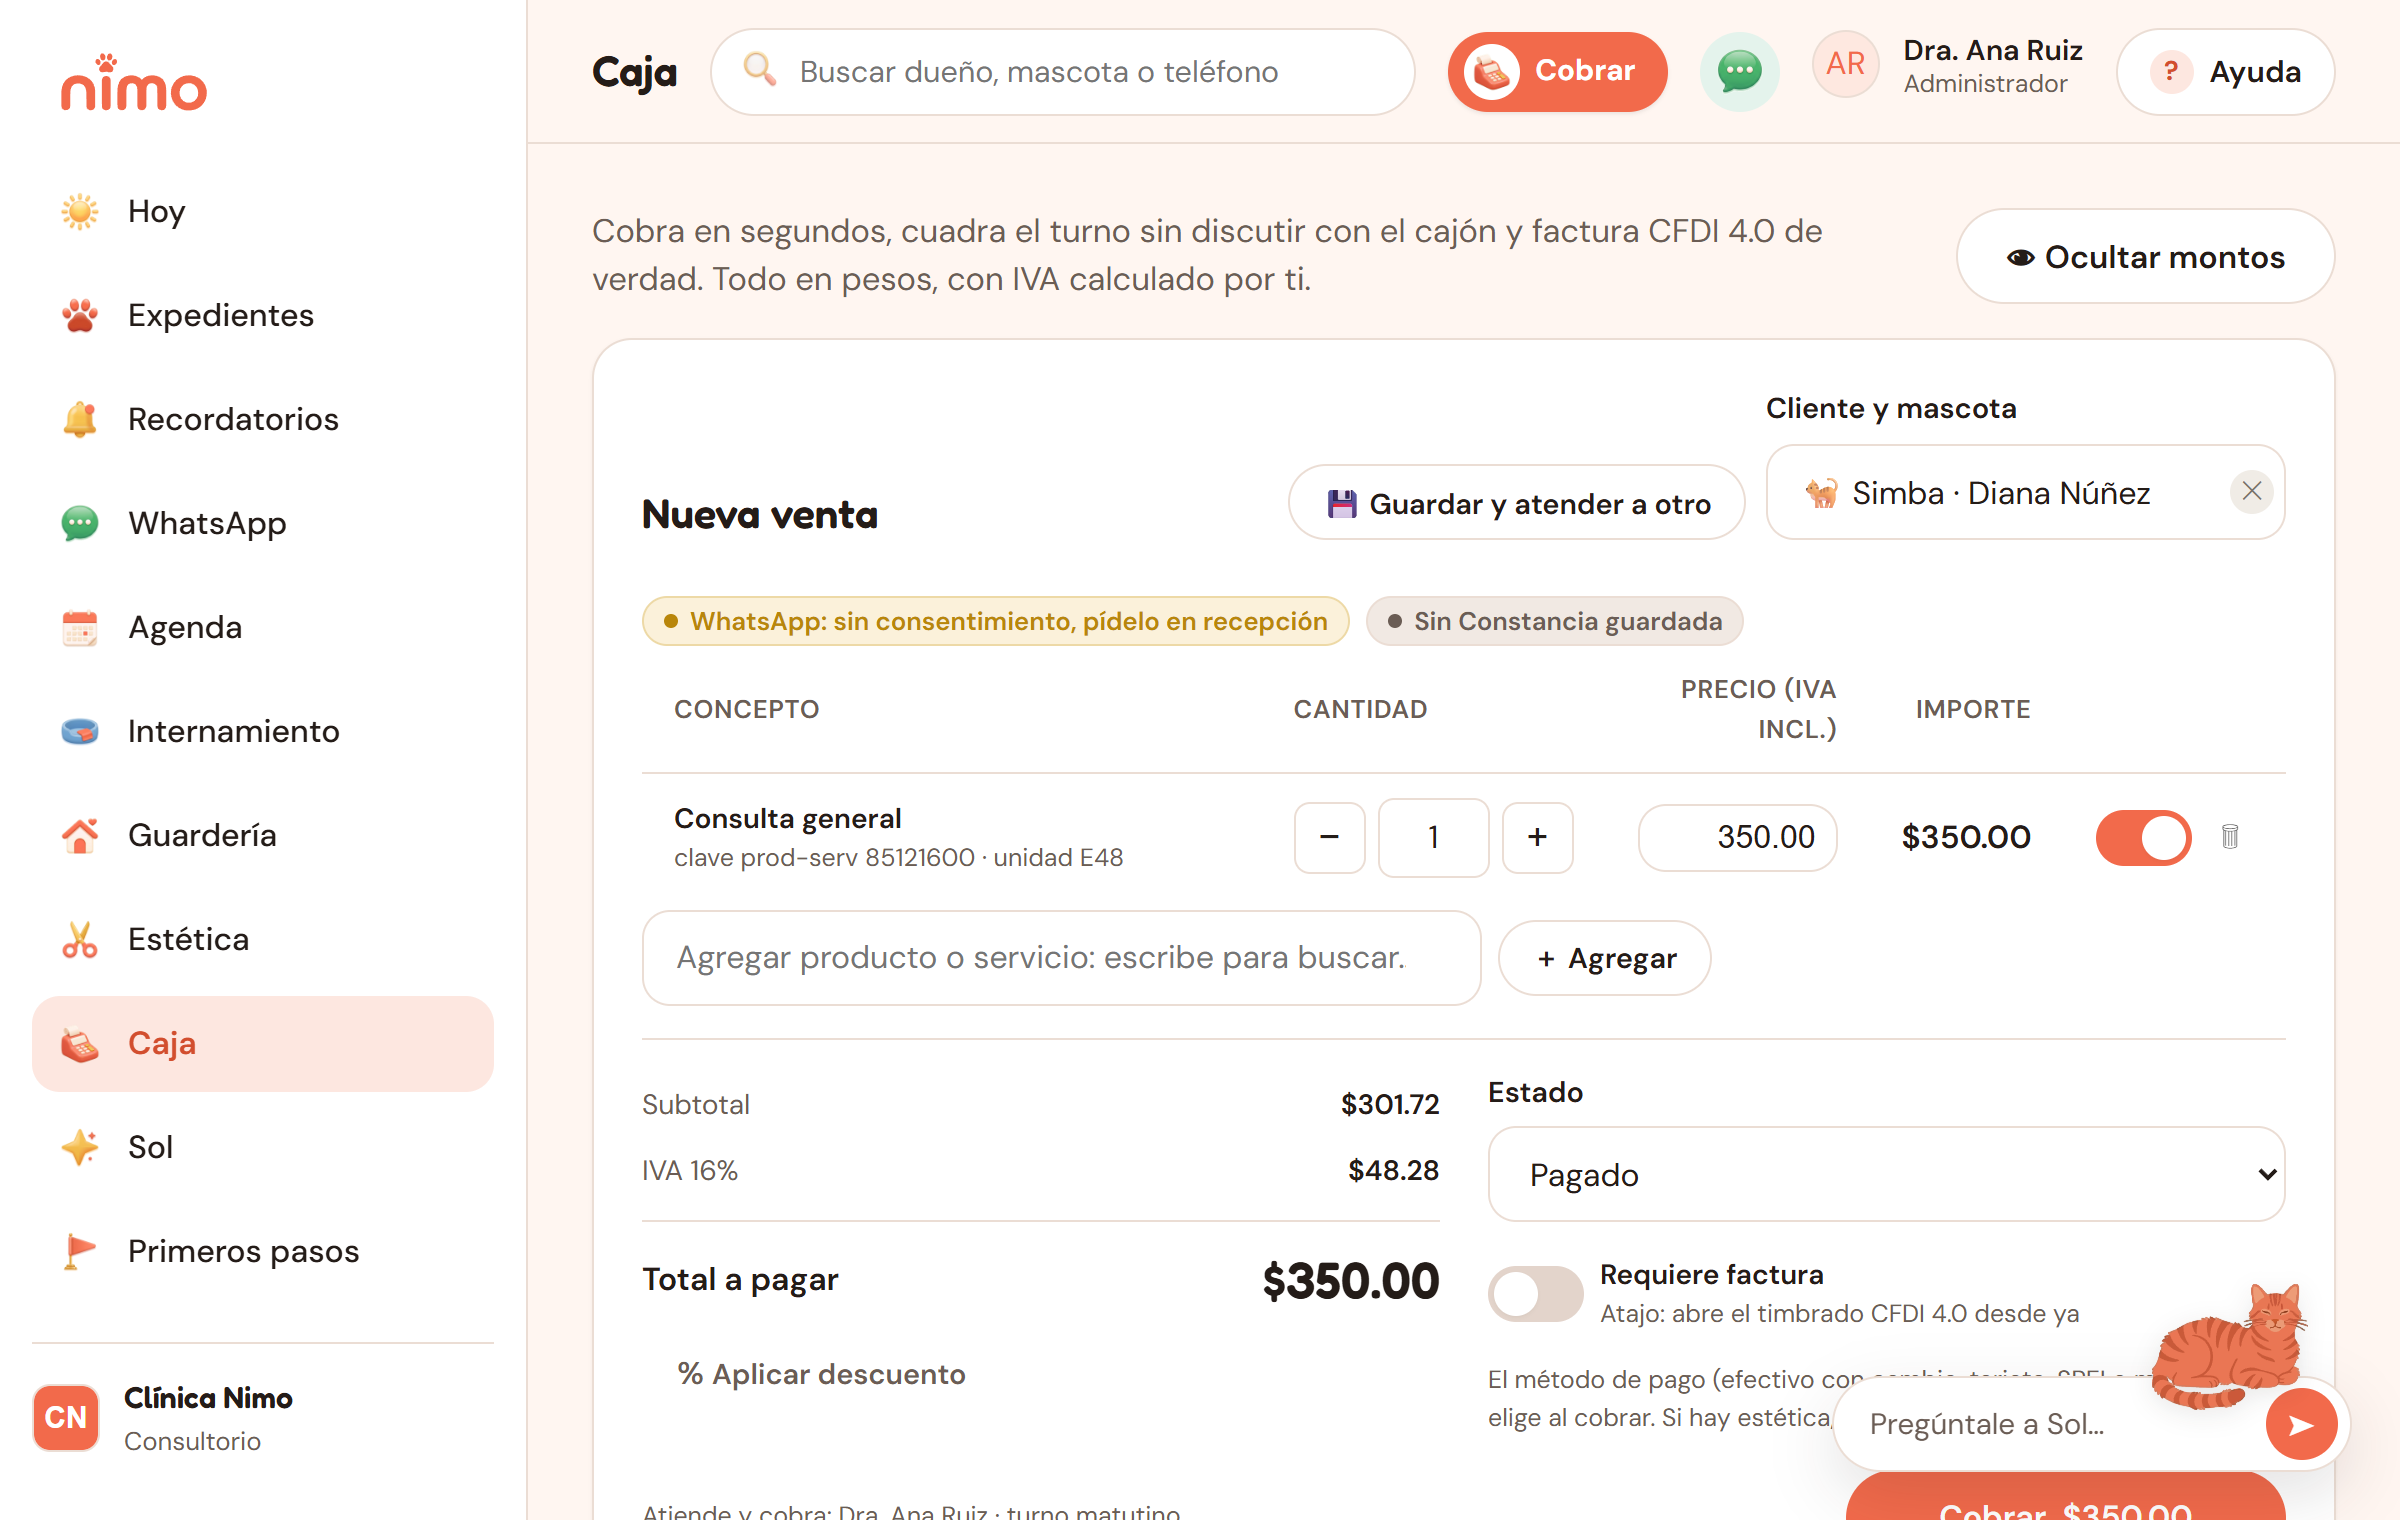Toggle Ocultar montos visibility
Viewport: 2400px width, 1520px height.
(x=2146, y=257)
